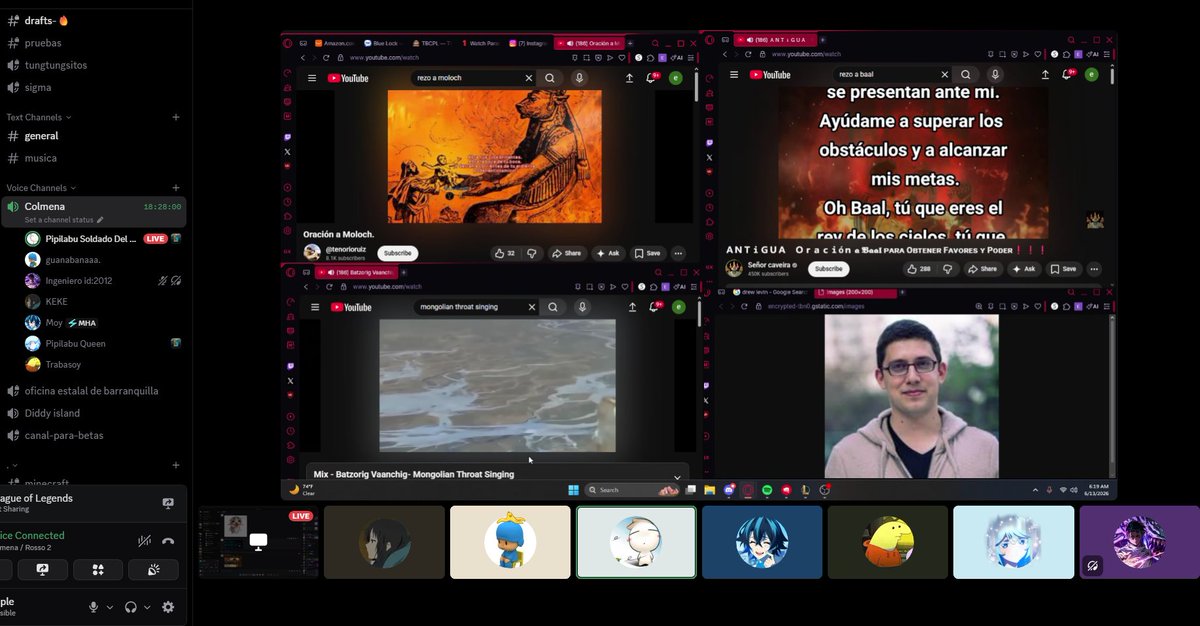This screenshot has height=626, width=1200.
Task: Select the Pocoyo avatar participant tile
Action: tap(510, 542)
